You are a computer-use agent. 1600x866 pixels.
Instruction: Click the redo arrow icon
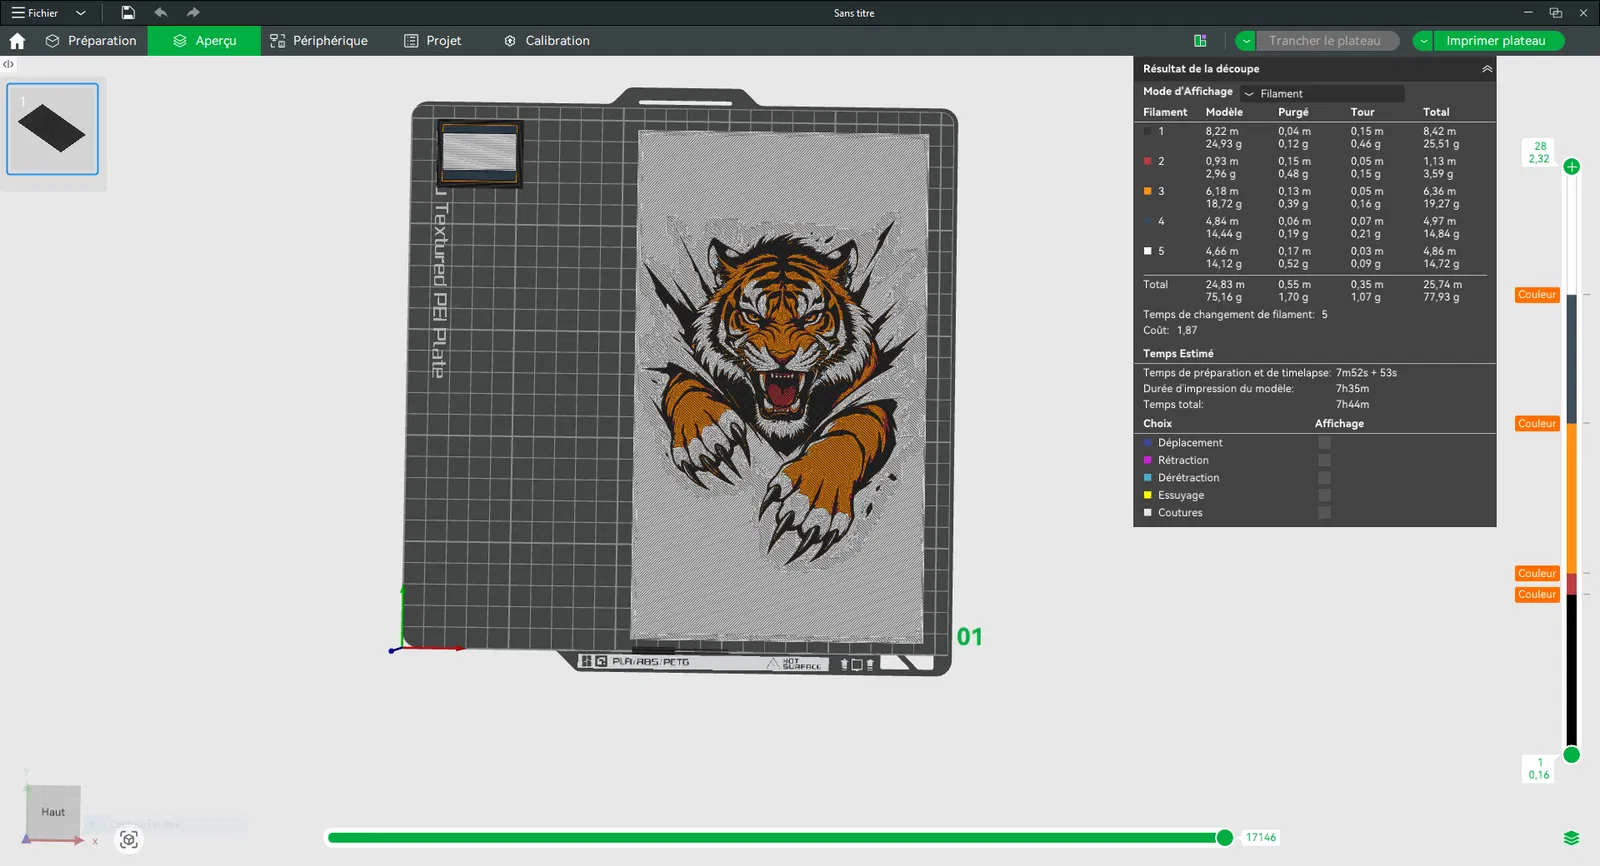pos(193,13)
